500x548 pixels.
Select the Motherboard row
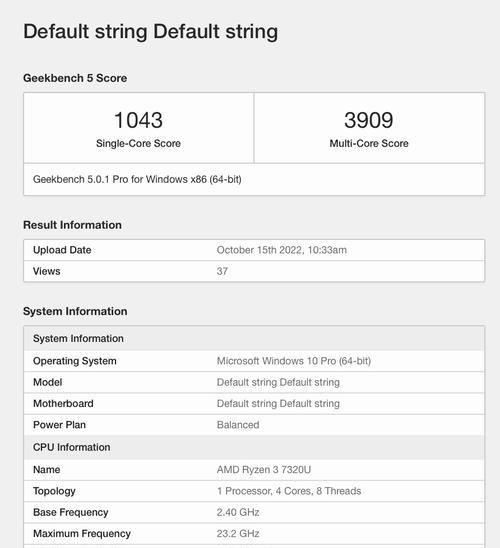point(254,404)
